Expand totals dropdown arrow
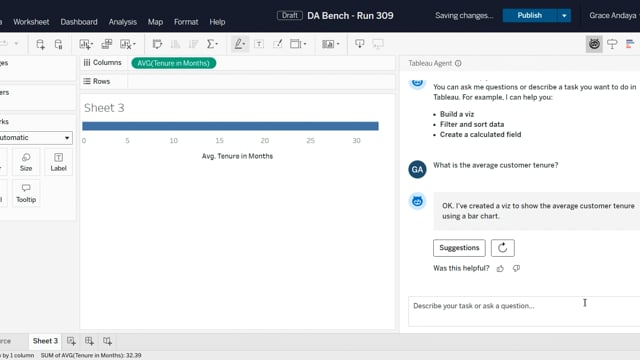640x360 pixels. 217,44
